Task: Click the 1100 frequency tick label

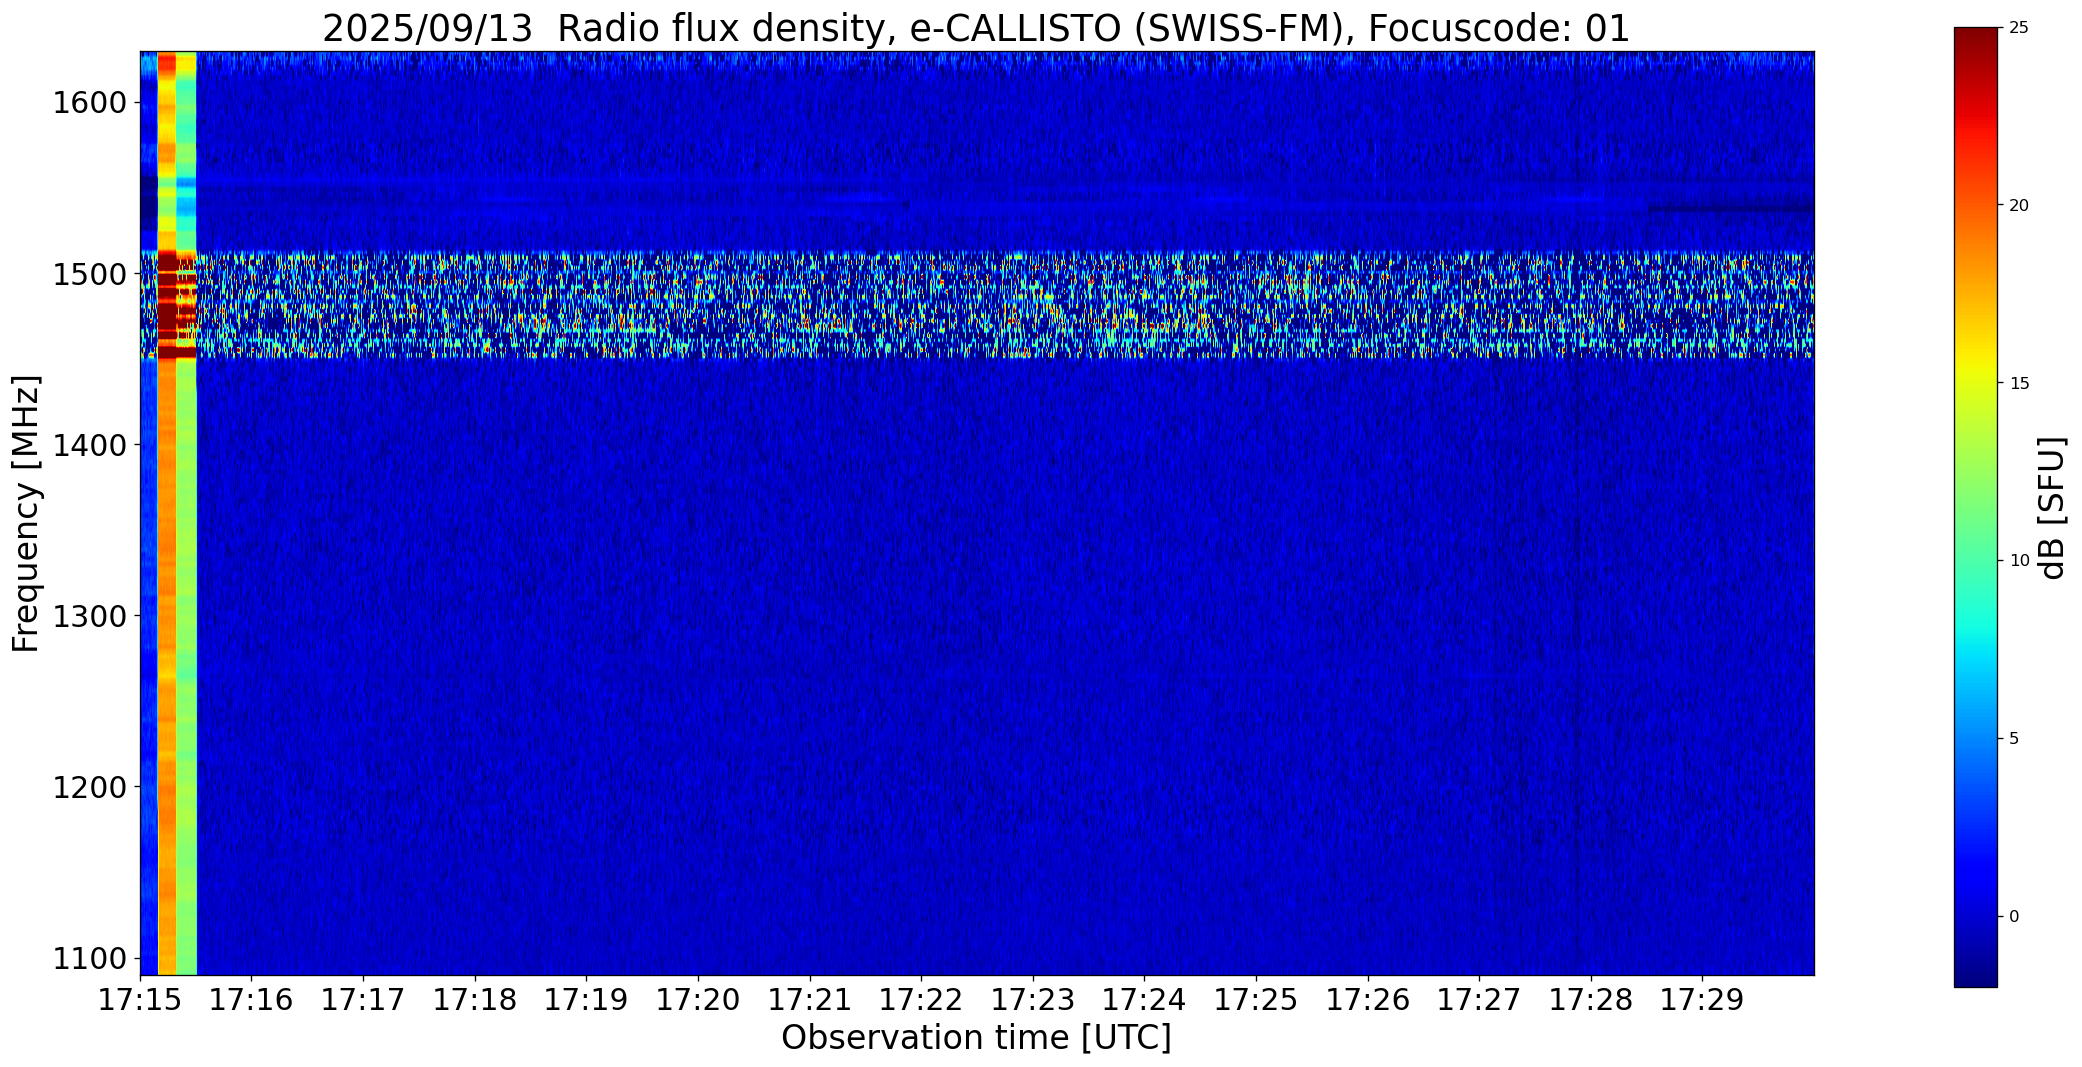Action: tap(88, 958)
